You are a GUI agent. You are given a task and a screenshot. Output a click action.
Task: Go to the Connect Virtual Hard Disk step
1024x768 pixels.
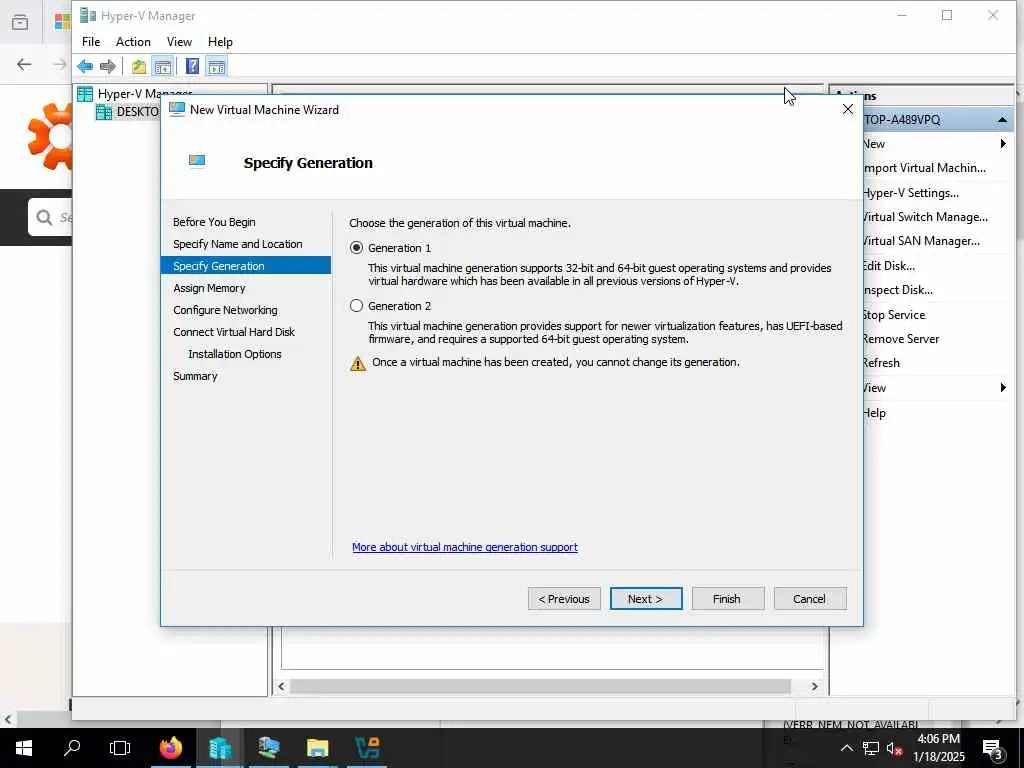[x=234, y=332]
